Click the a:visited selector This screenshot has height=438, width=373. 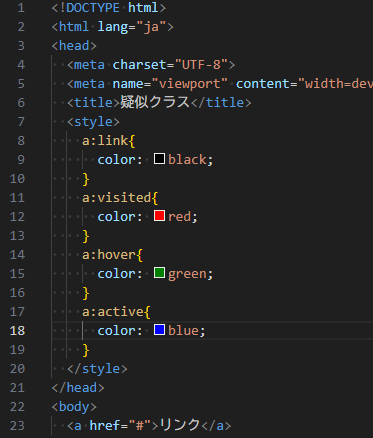point(116,198)
